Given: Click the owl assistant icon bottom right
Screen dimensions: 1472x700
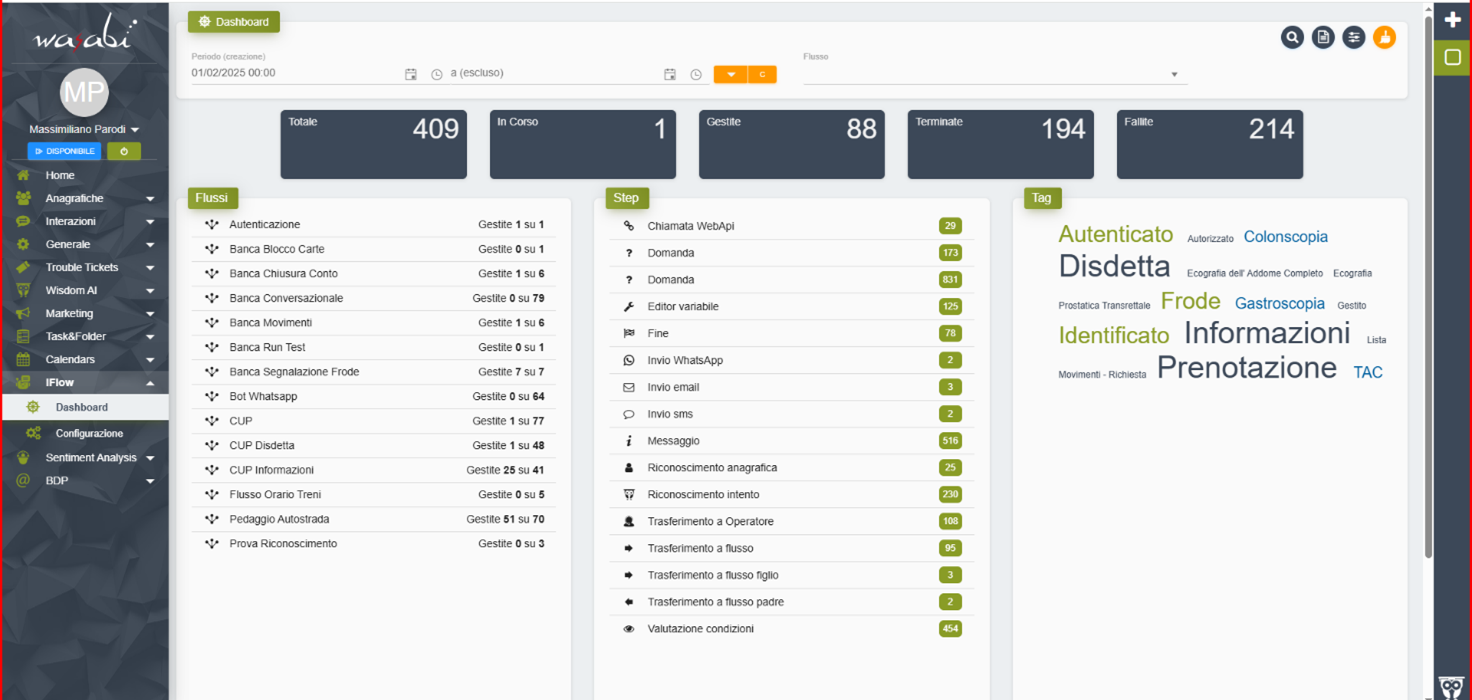Looking at the screenshot, I should point(1451,686).
